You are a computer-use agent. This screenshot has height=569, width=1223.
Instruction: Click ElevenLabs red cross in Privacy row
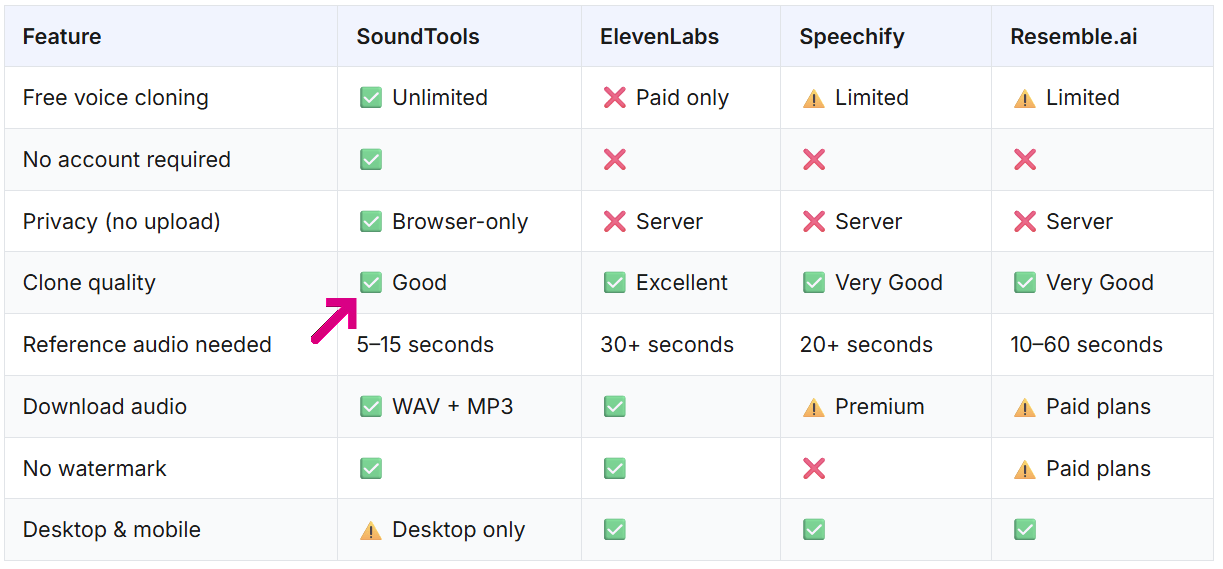614,222
